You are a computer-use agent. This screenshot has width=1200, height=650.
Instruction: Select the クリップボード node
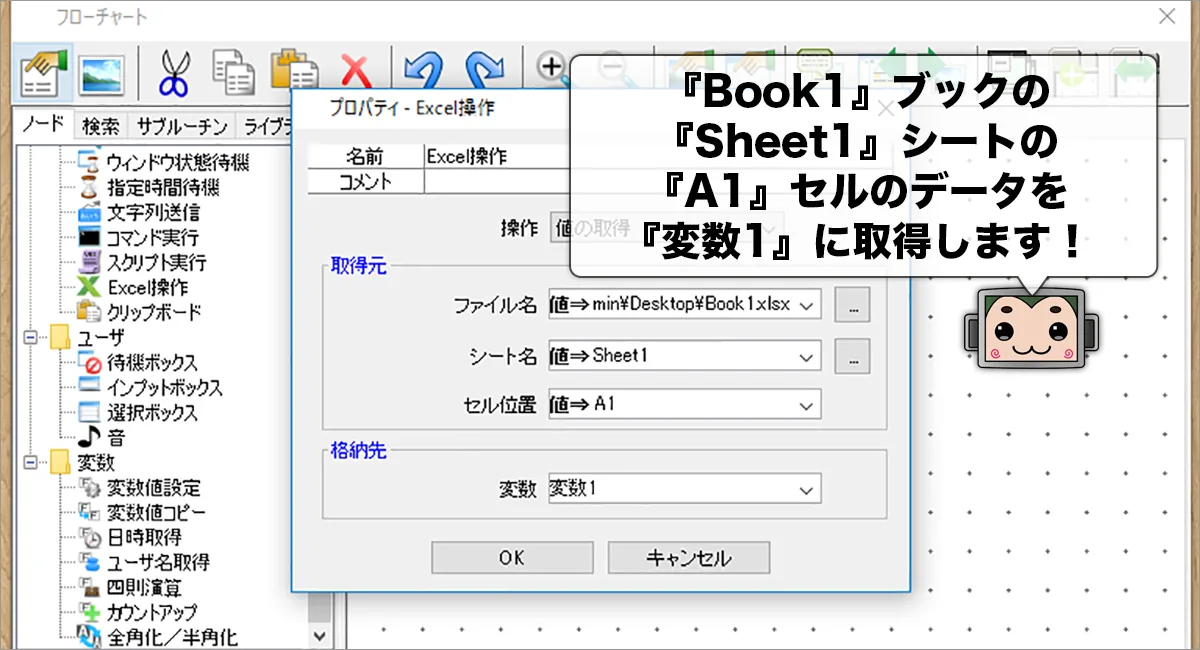click(x=140, y=312)
